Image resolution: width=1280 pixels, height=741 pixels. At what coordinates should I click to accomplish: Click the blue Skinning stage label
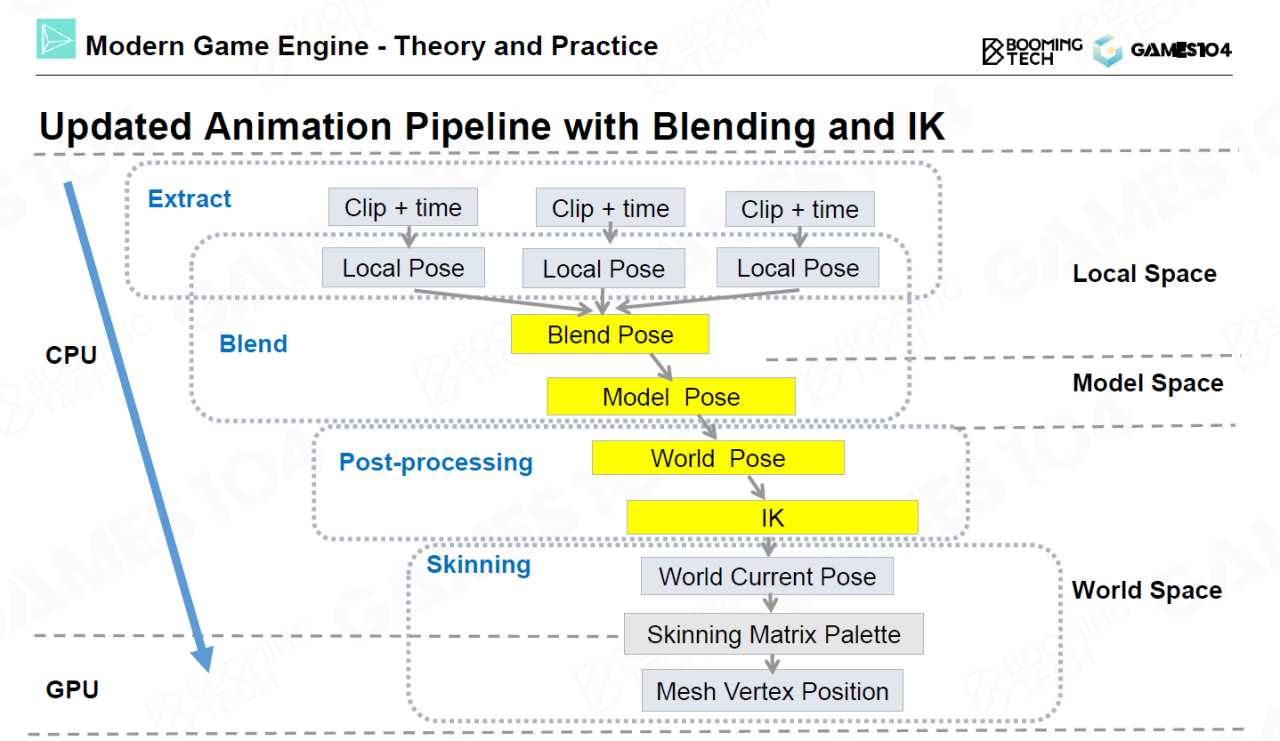(478, 565)
